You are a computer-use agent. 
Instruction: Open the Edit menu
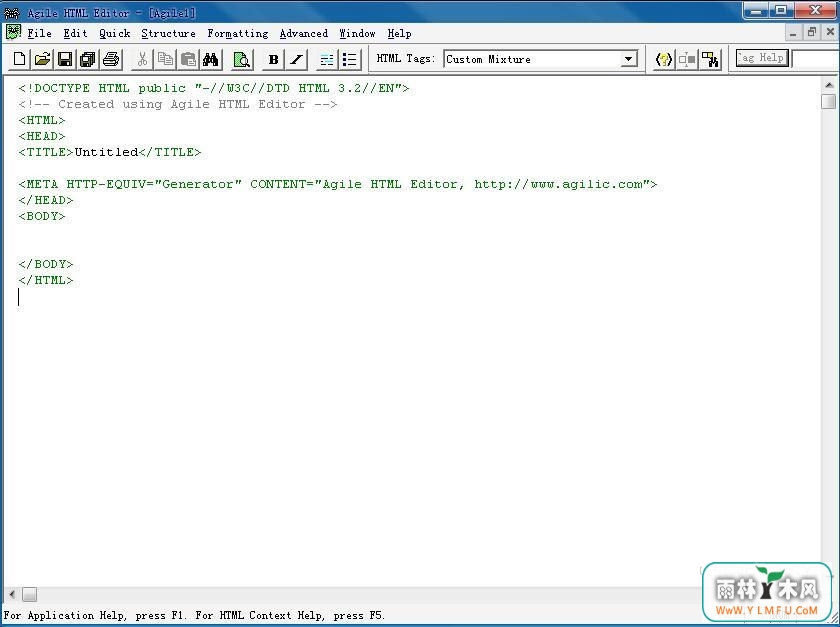(75, 33)
